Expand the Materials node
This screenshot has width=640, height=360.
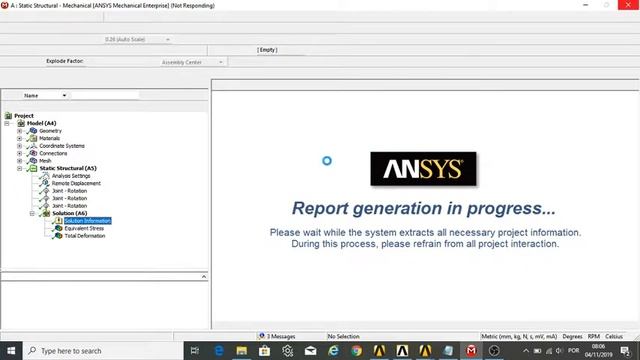point(20,138)
